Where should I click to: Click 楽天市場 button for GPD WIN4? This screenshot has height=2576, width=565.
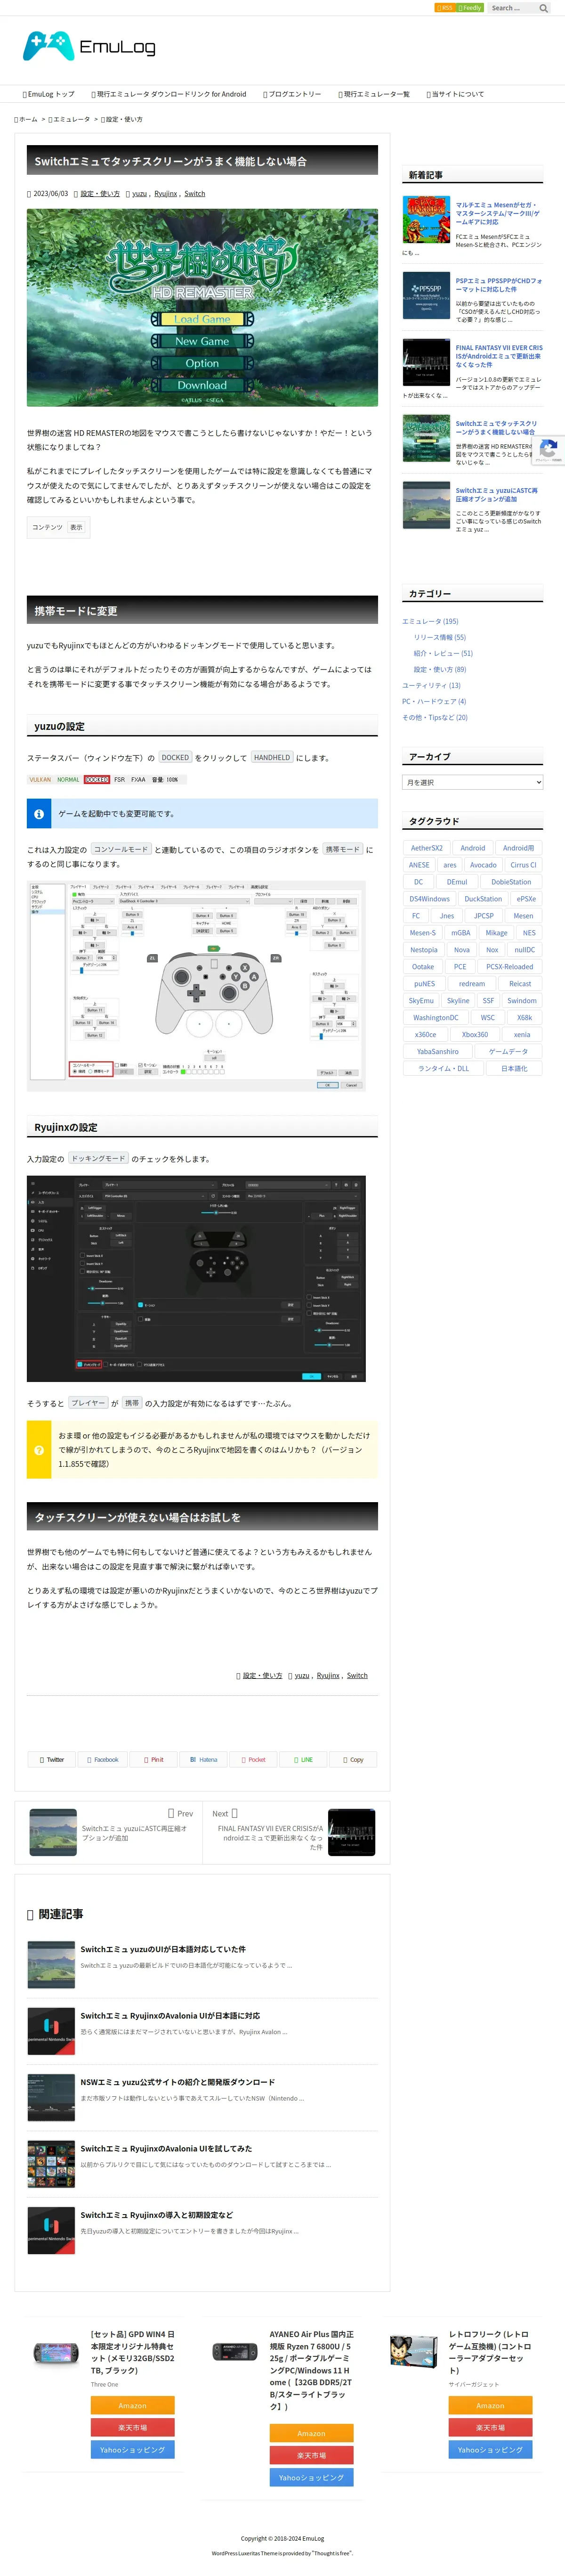pyautogui.click(x=133, y=2428)
